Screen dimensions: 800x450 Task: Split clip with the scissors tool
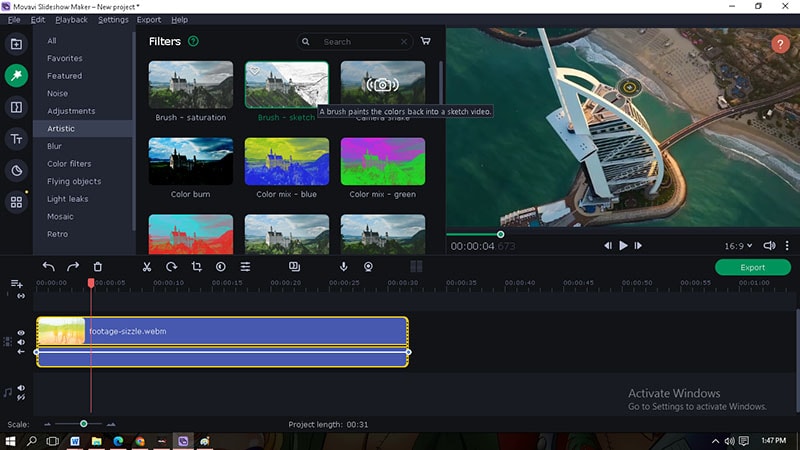[x=147, y=266]
